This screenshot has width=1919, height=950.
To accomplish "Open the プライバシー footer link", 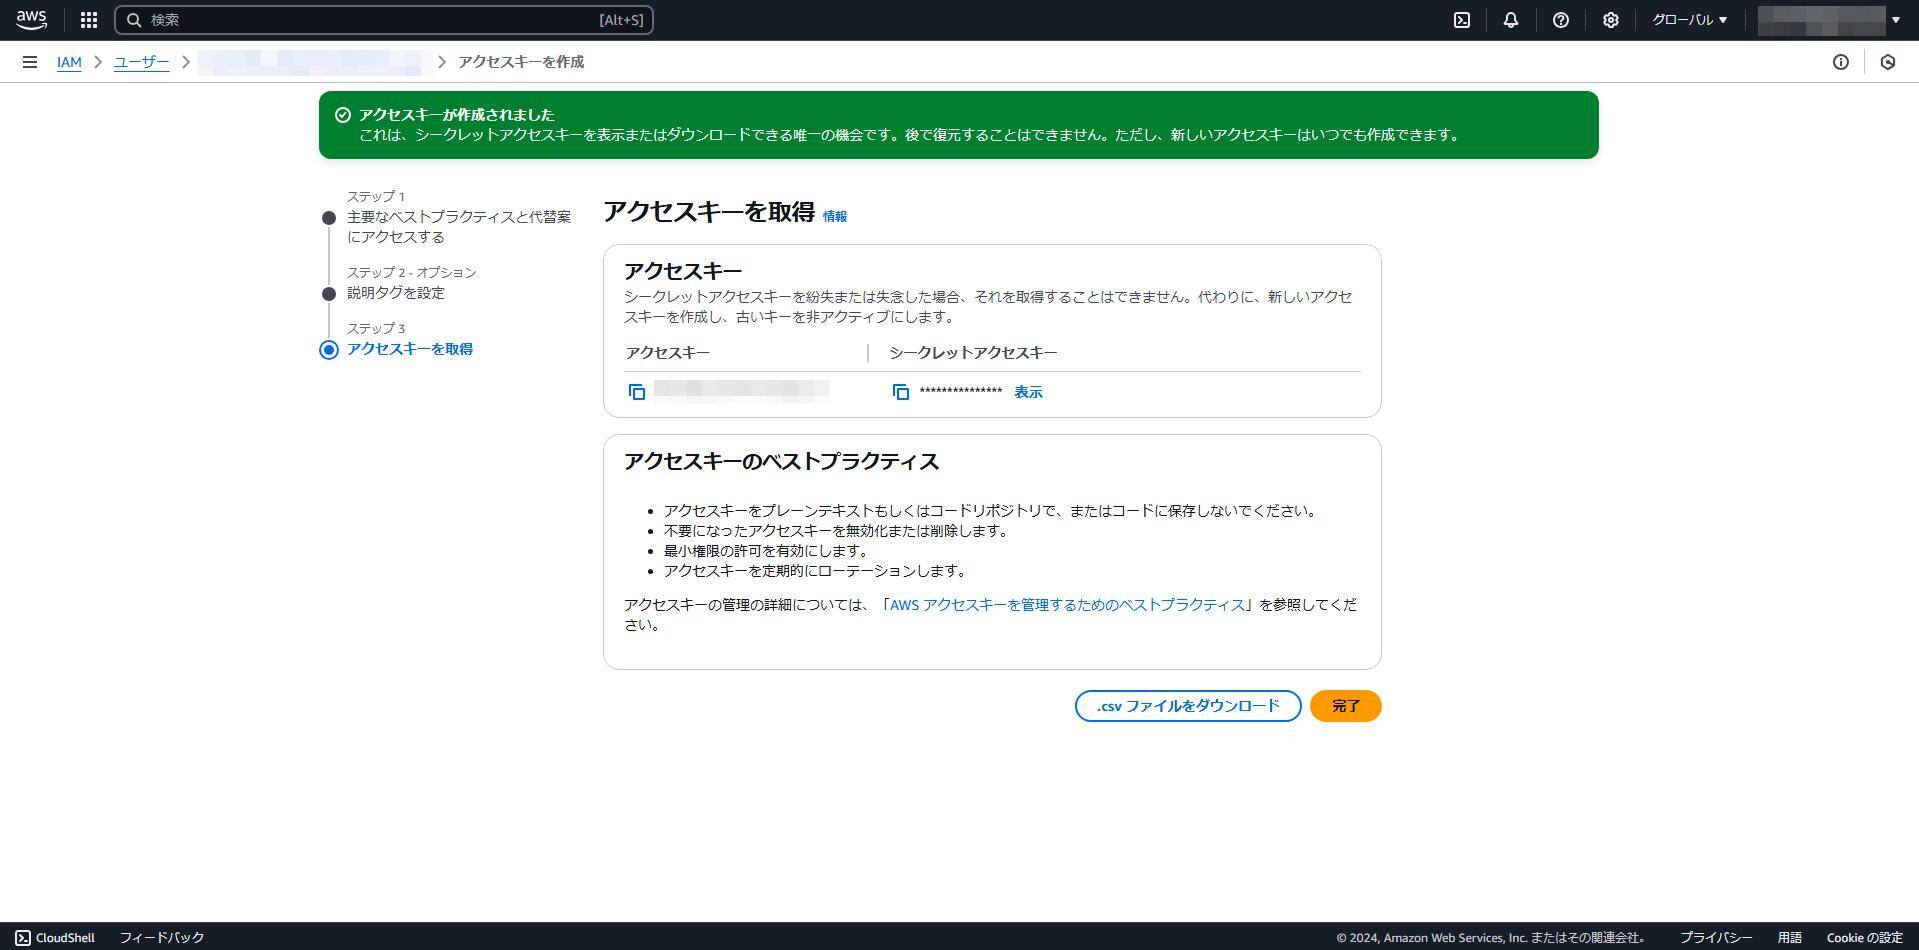I will [1716, 938].
